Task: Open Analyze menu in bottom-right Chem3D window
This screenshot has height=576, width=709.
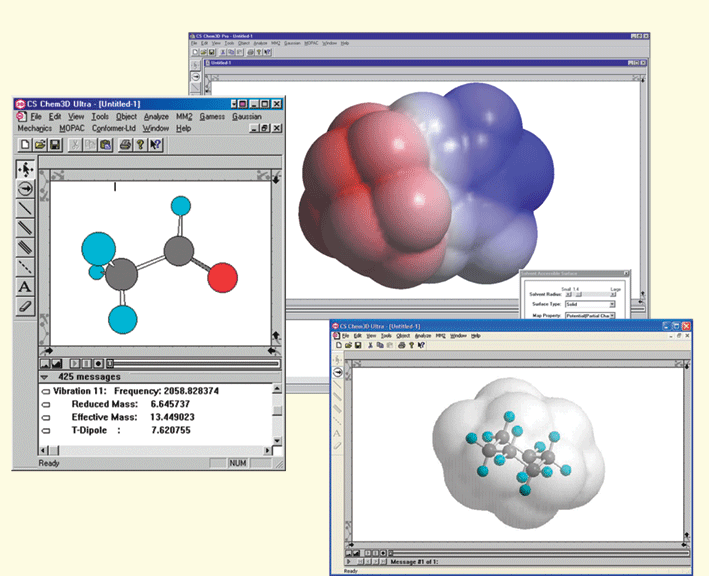Action: [423, 336]
